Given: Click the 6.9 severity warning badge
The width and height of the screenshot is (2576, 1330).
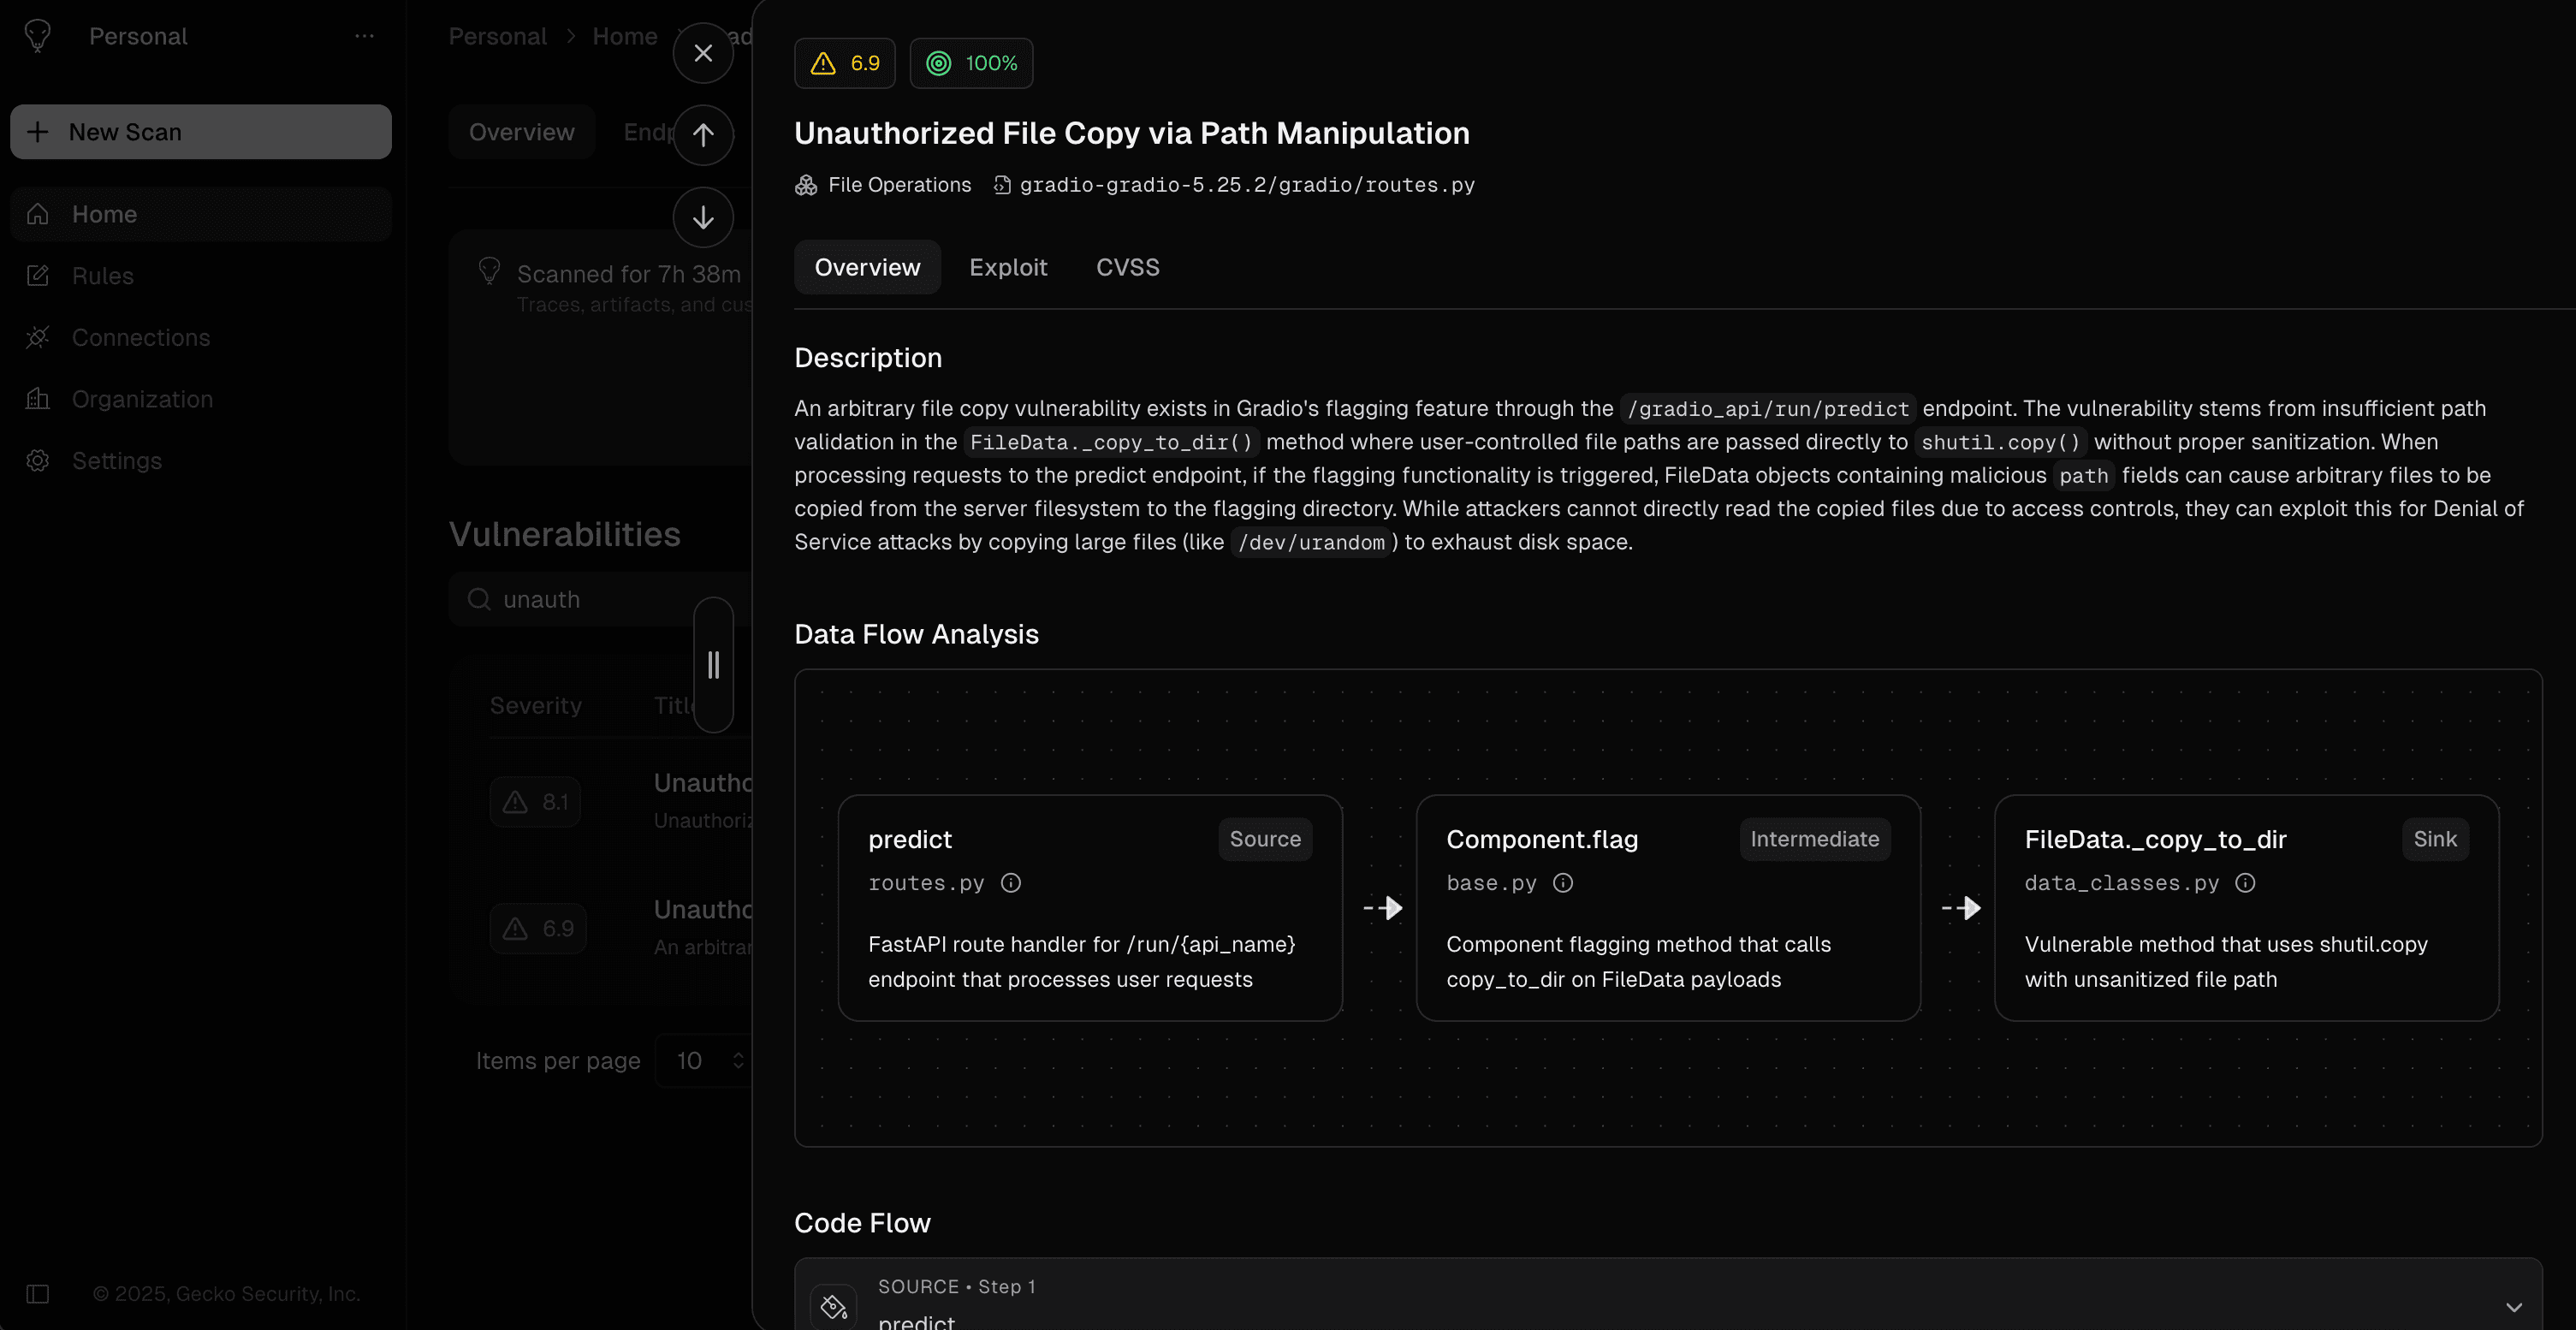Looking at the screenshot, I should pos(844,63).
